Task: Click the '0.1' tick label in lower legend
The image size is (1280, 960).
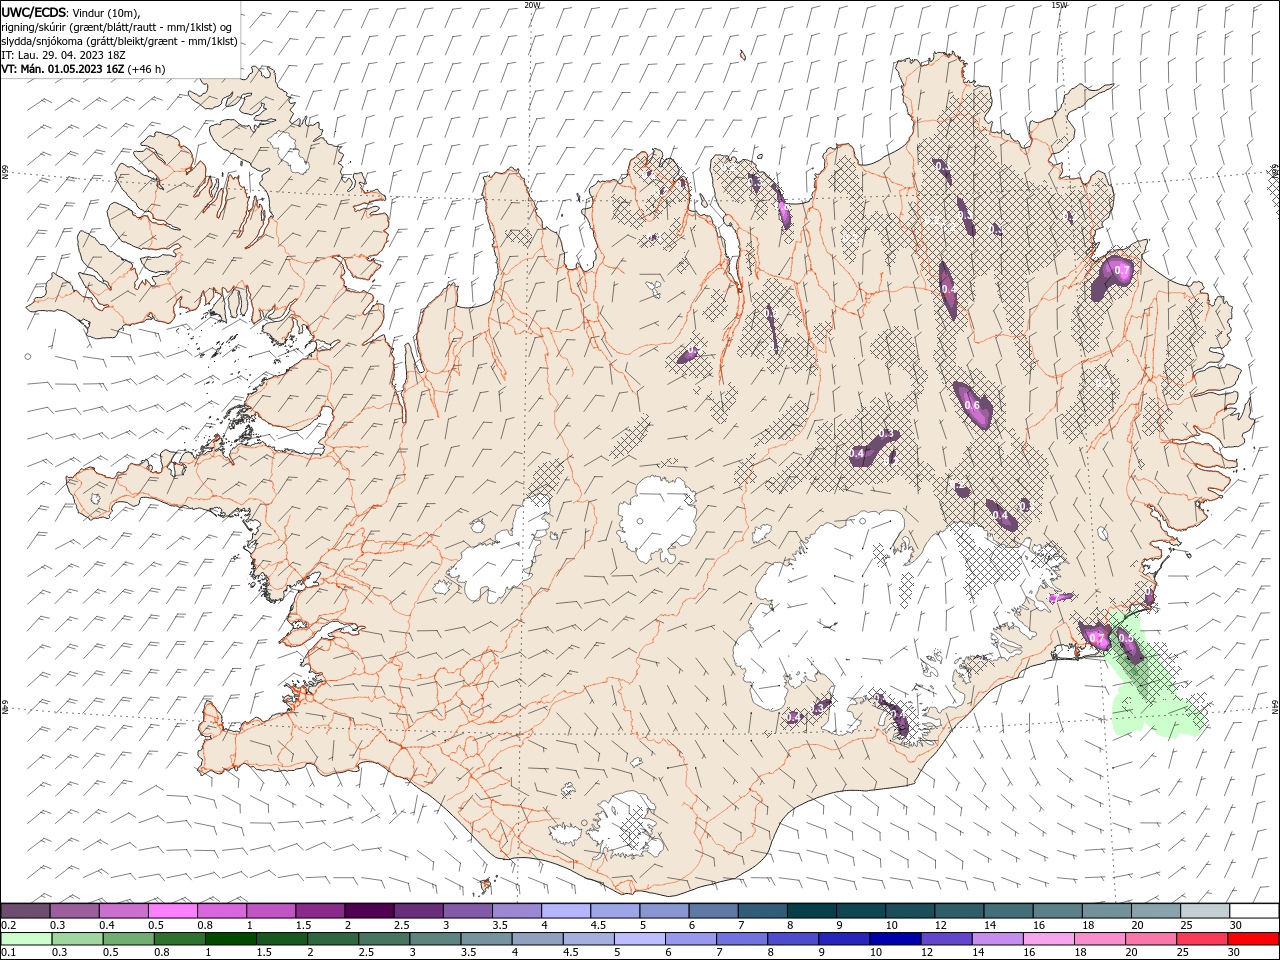Action: point(8,952)
